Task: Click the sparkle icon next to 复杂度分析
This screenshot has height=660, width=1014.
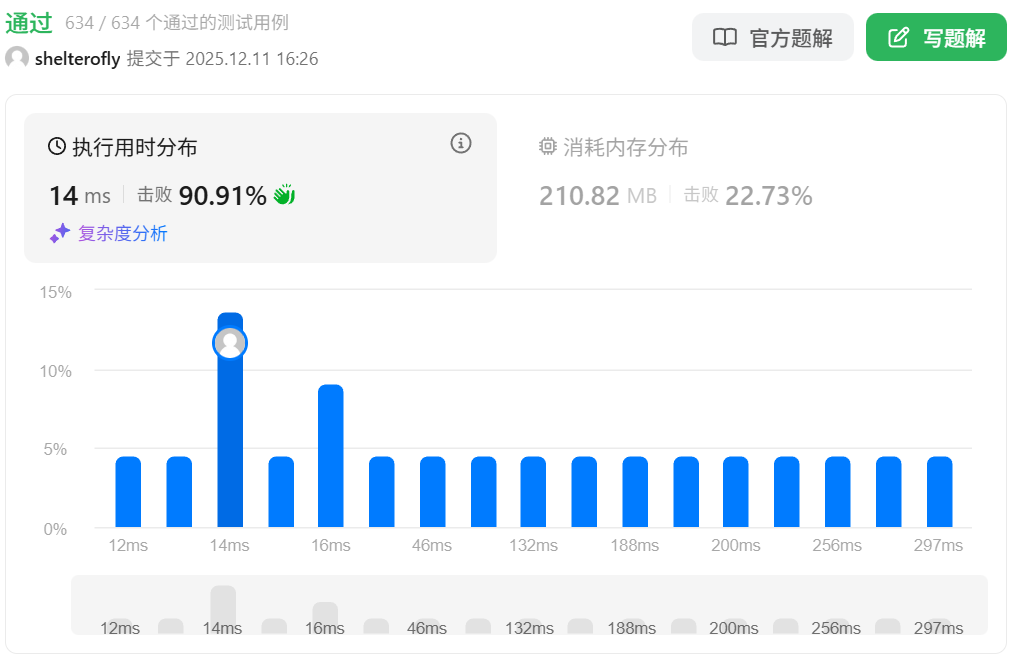Action: (60, 233)
